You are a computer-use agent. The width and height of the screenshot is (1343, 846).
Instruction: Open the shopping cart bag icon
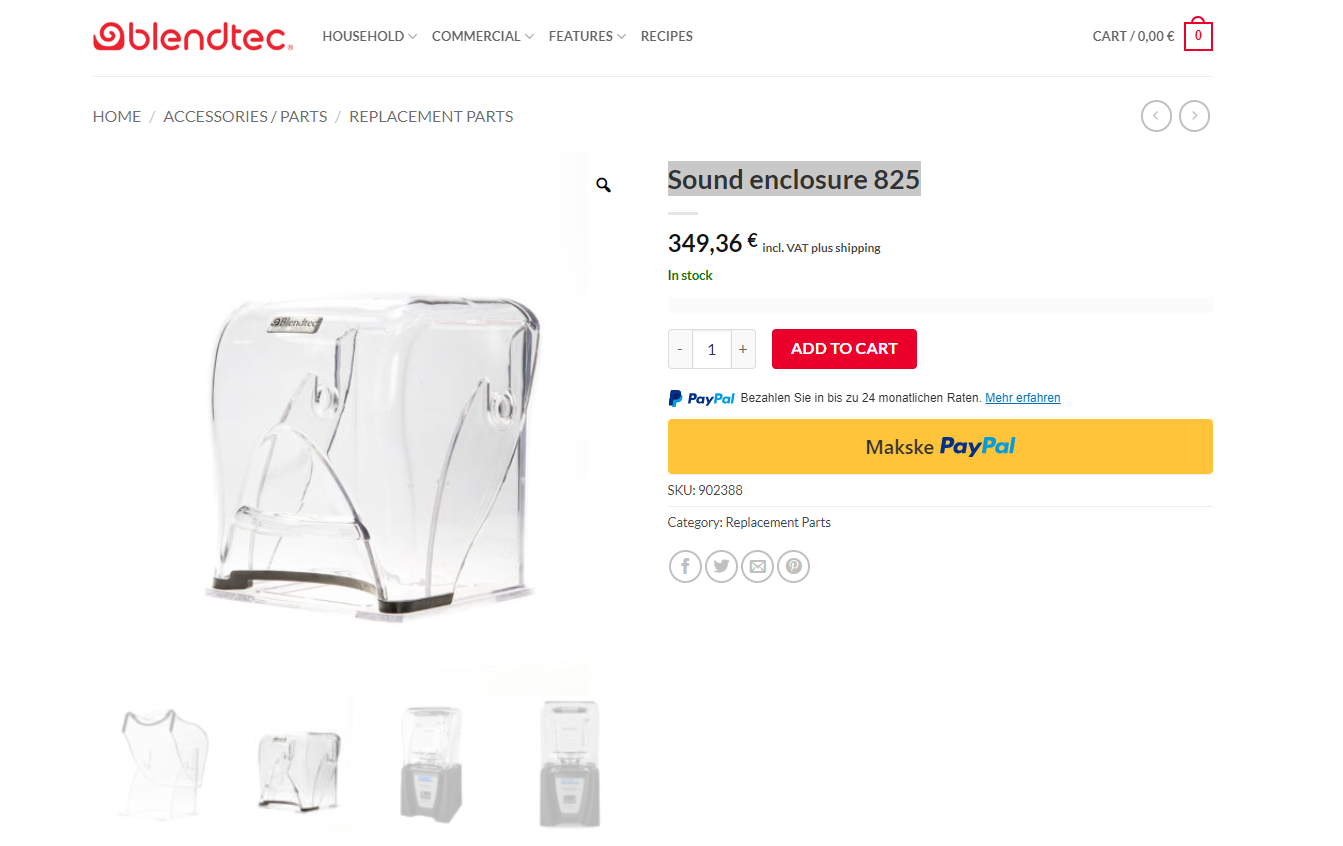(x=1198, y=35)
